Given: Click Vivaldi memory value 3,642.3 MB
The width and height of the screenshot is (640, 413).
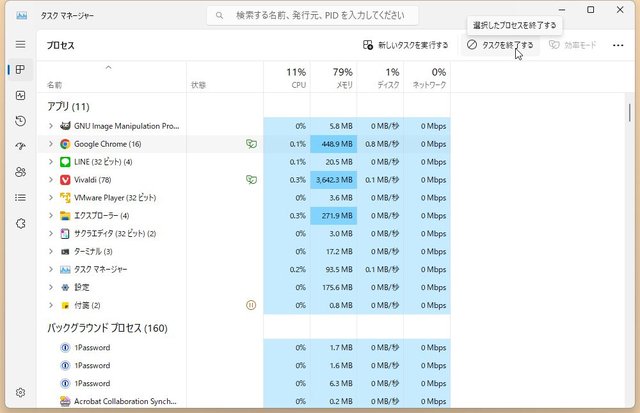Looking at the screenshot, I should coord(334,180).
